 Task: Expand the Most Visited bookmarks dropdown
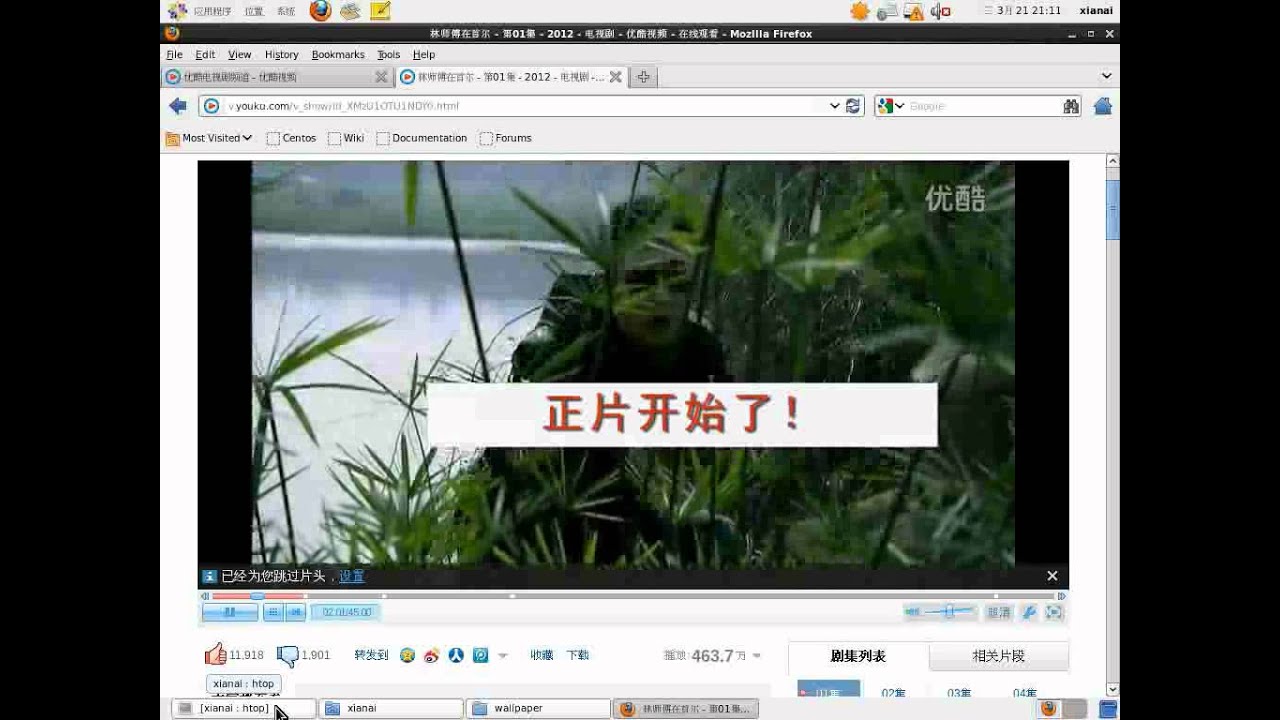coord(209,138)
